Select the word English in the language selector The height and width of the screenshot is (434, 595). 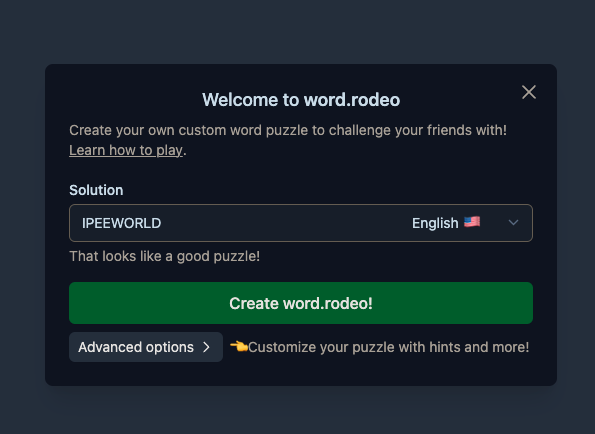click(x=435, y=223)
